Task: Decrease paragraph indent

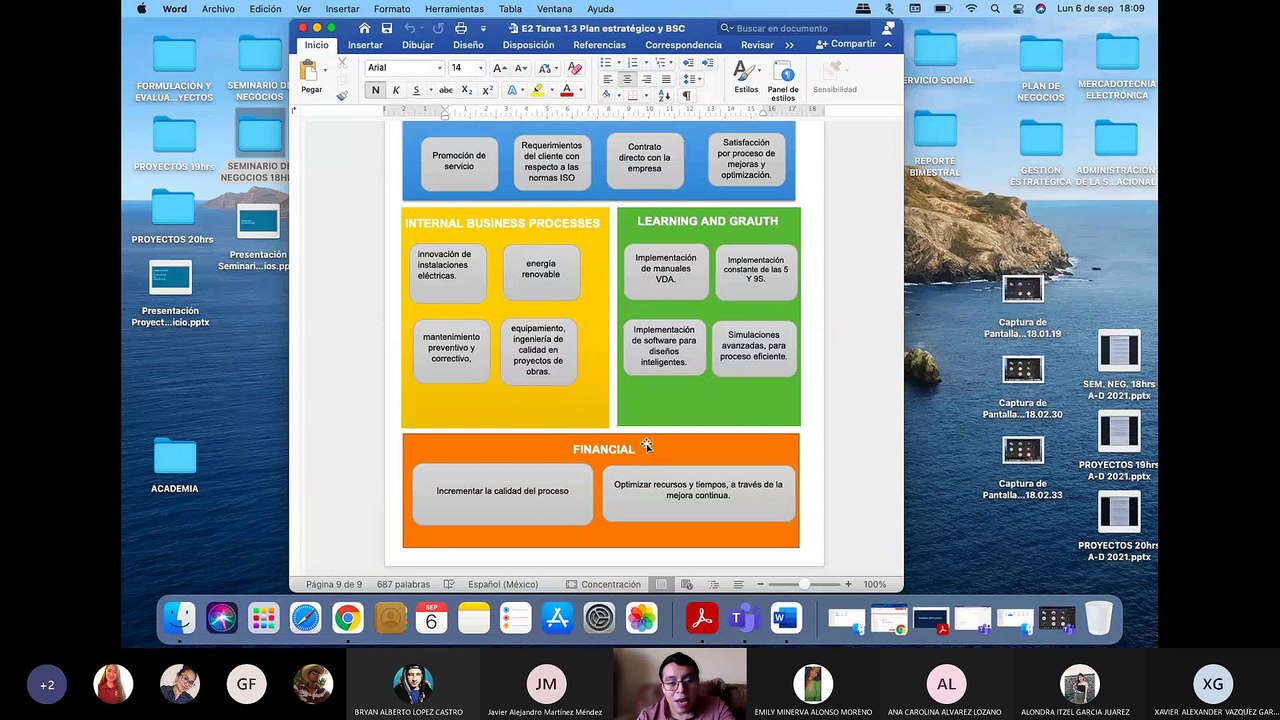Action: point(688,63)
